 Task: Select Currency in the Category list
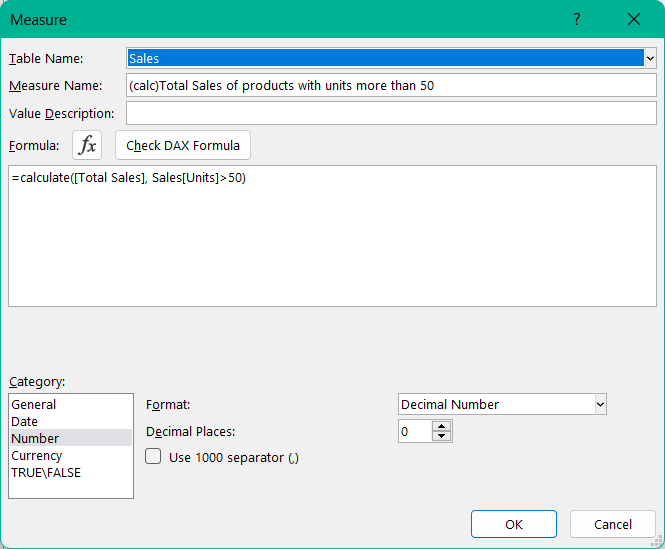tap(37, 455)
